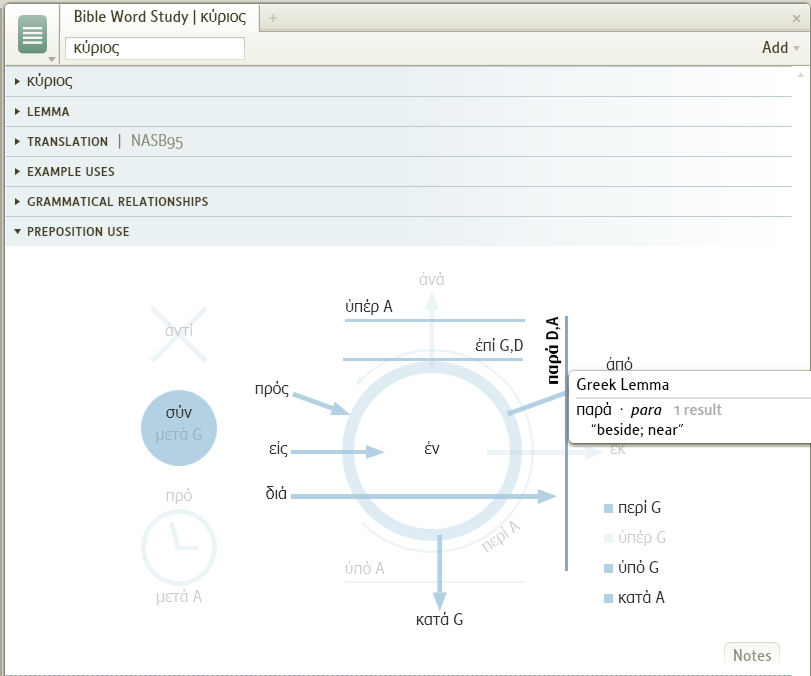Open the green panel menu icon
This screenshot has width=811, height=676.
click(32, 34)
